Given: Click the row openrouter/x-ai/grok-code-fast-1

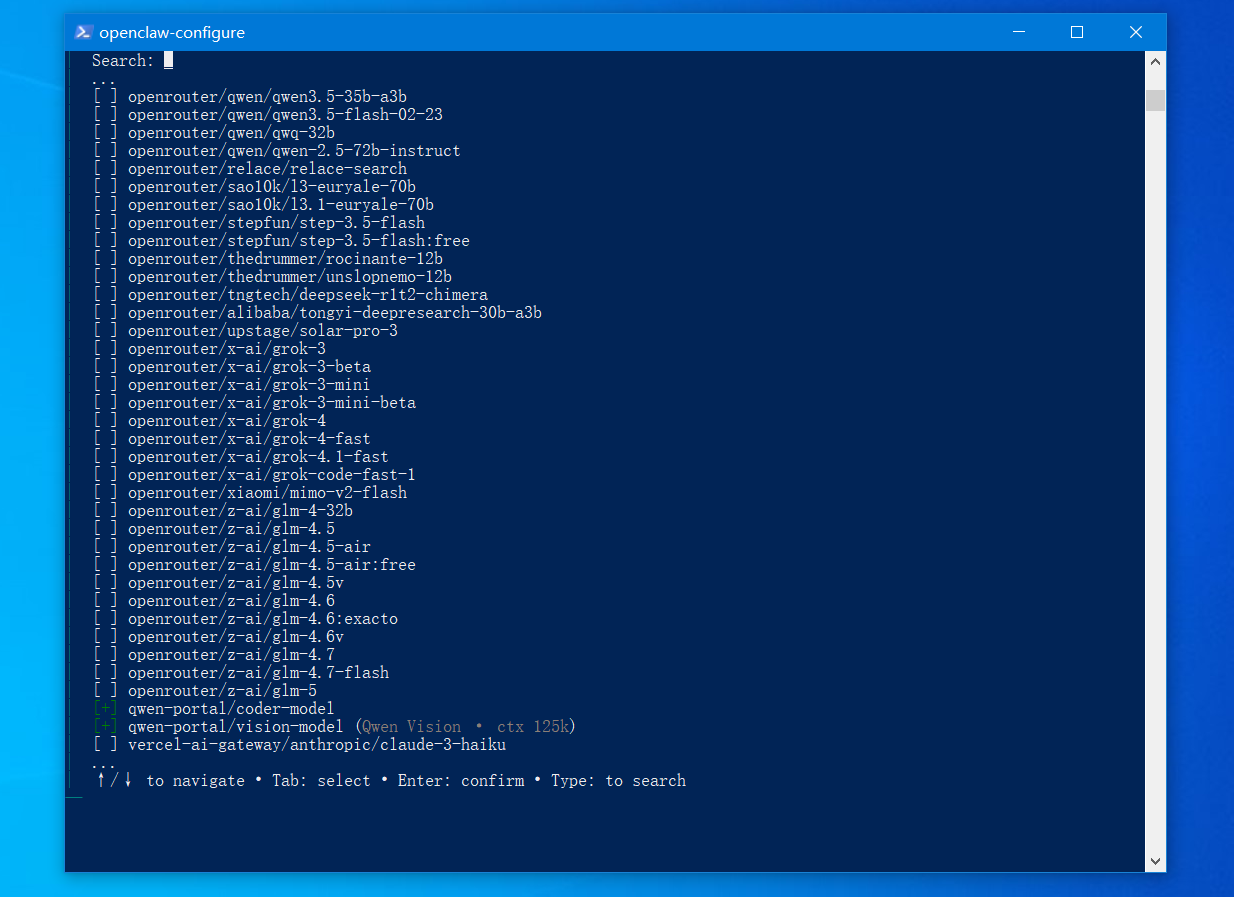Looking at the screenshot, I should (254, 475).
